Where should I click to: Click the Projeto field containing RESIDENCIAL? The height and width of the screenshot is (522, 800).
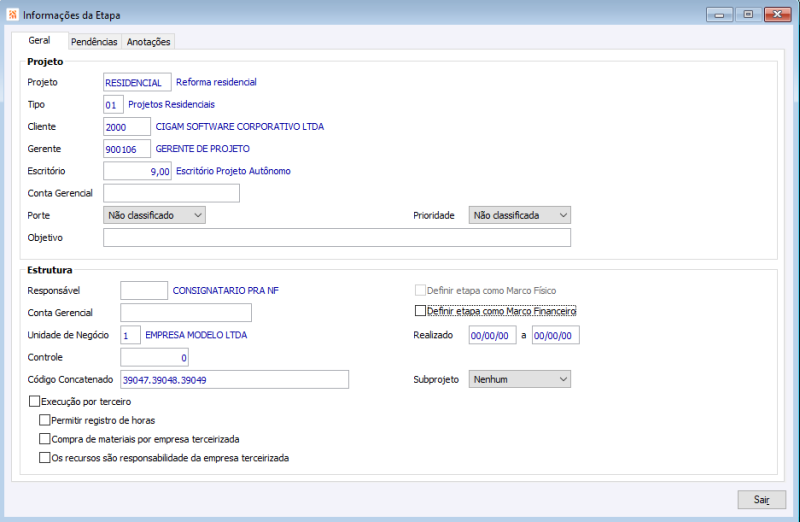tap(137, 82)
